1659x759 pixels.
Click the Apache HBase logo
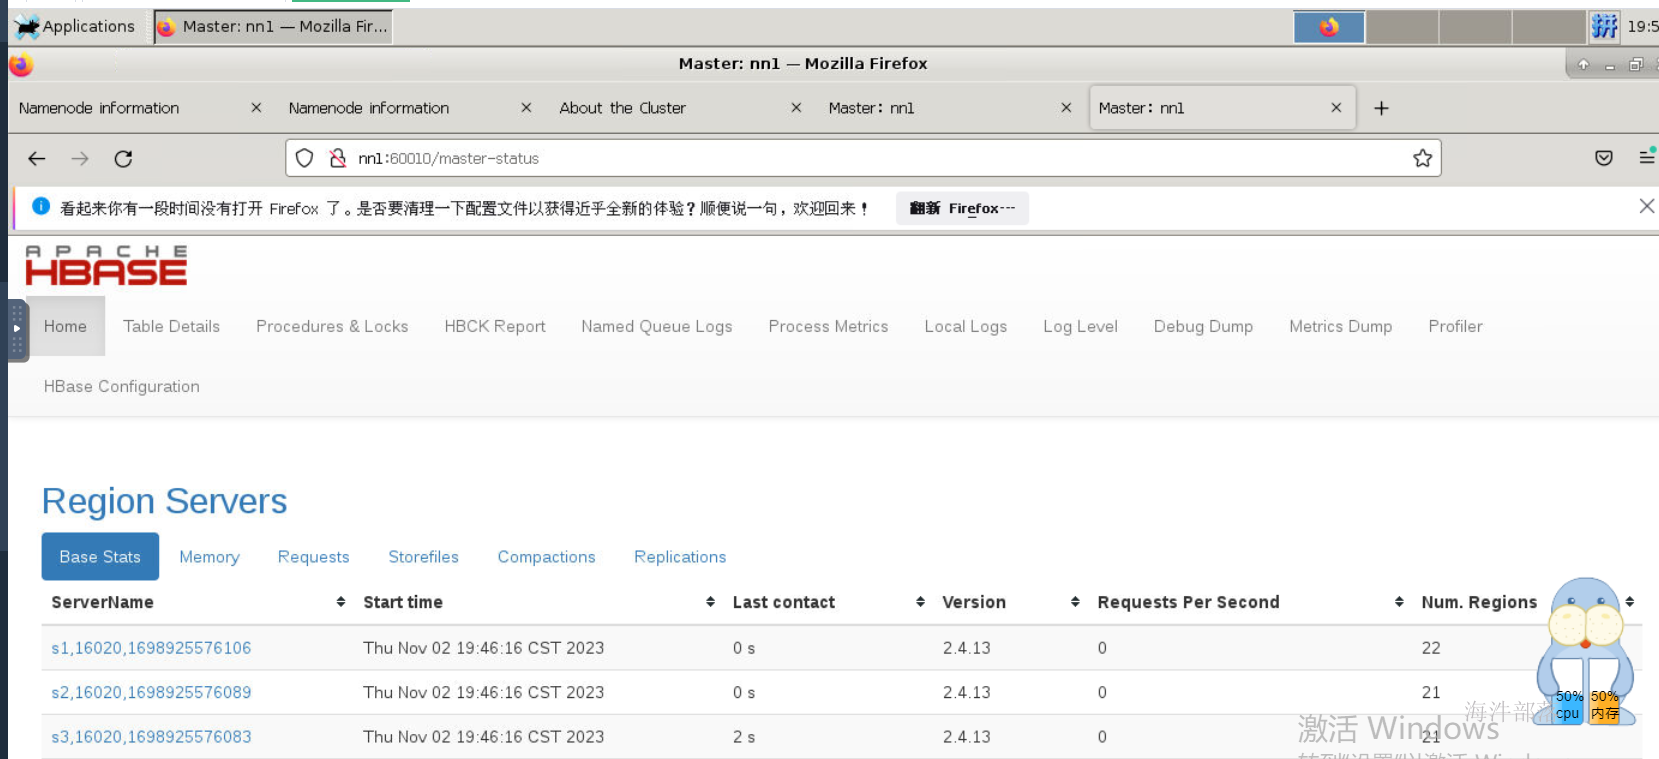[x=106, y=266]
